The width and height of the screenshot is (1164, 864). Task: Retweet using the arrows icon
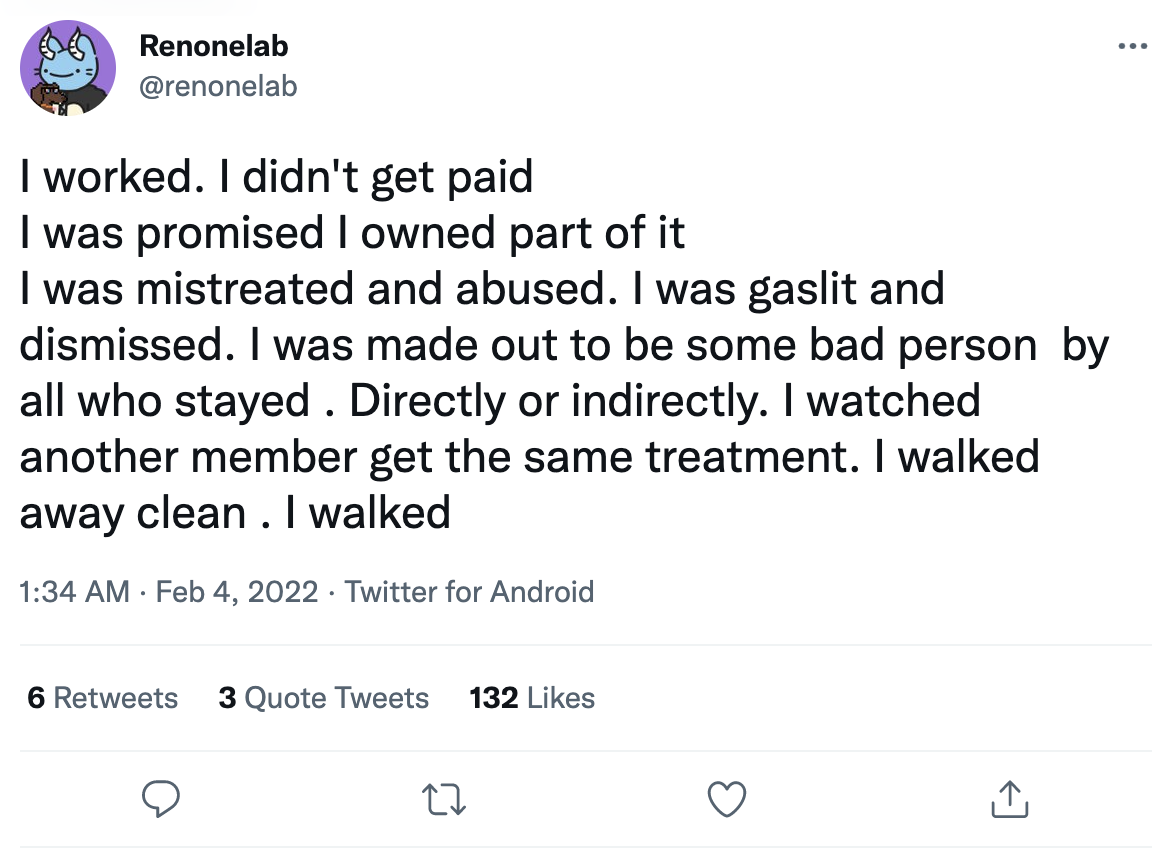pos(444,800)
